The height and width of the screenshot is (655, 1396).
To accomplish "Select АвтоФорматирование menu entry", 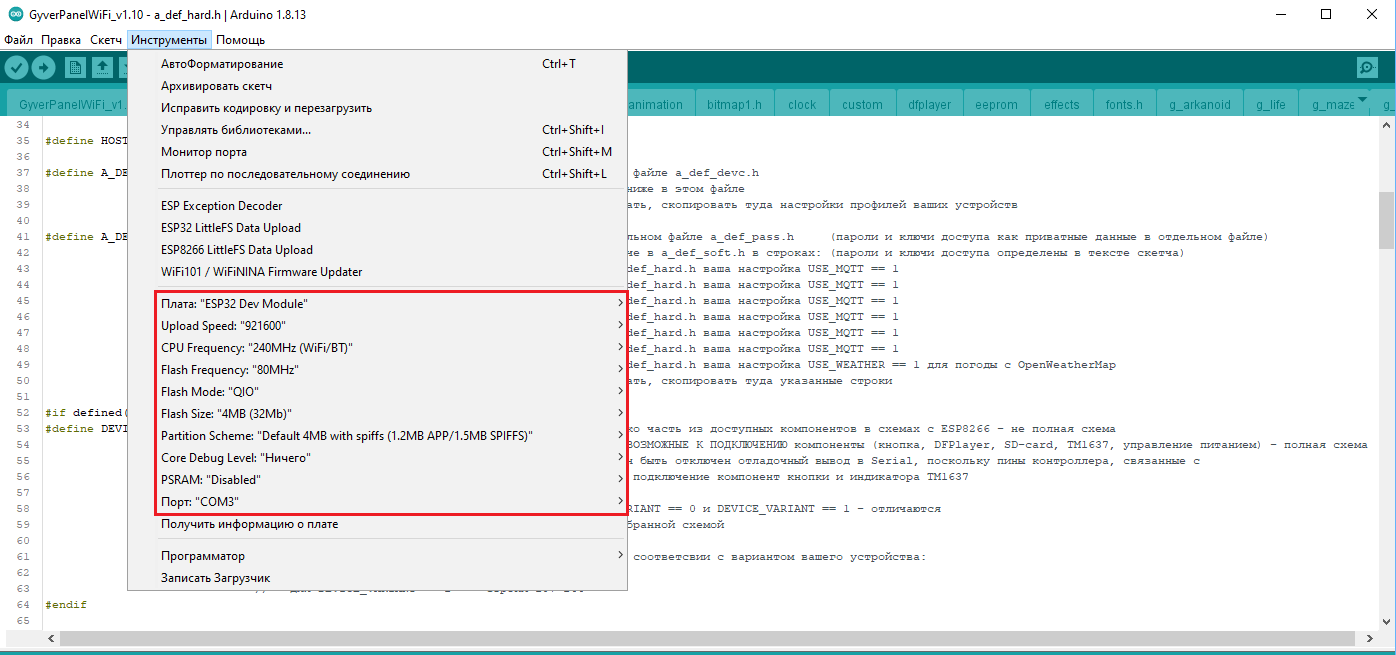I will tap(377, 64).
